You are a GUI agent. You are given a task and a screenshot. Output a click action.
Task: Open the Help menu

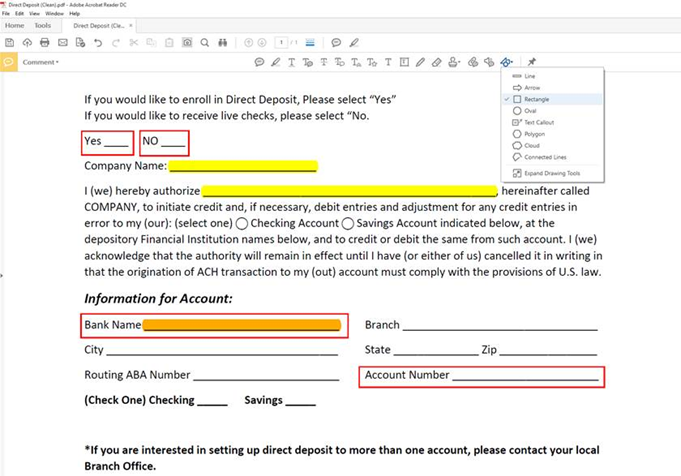75,13
